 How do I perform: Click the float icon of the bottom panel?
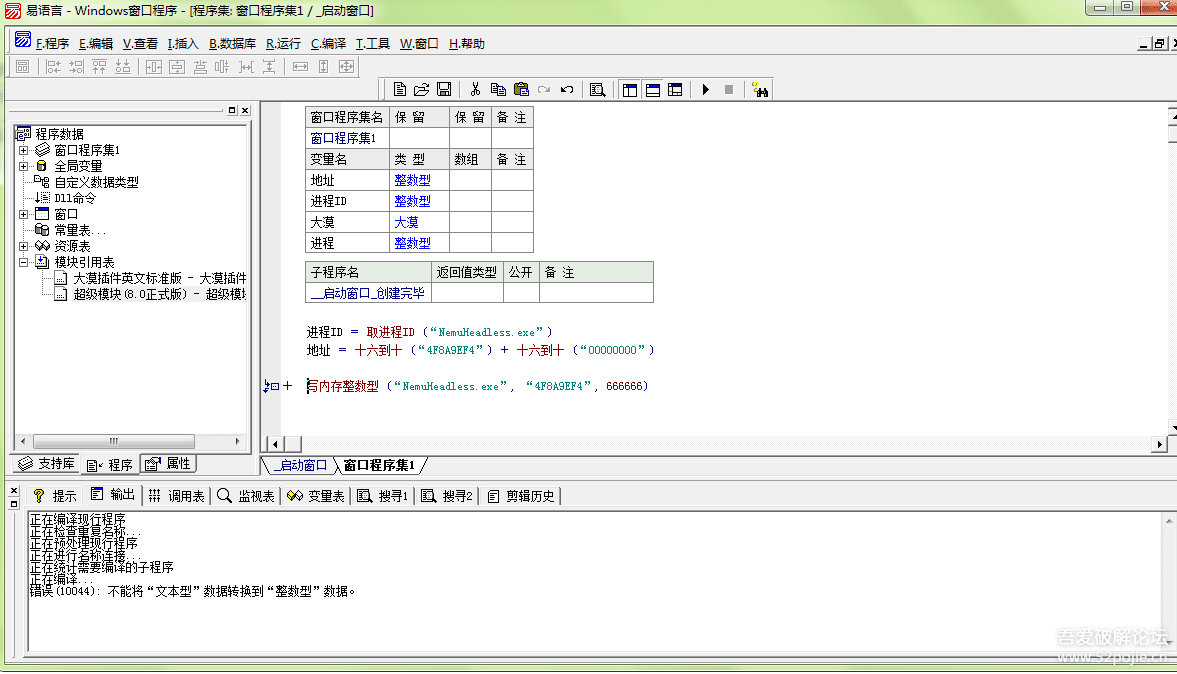14,504
